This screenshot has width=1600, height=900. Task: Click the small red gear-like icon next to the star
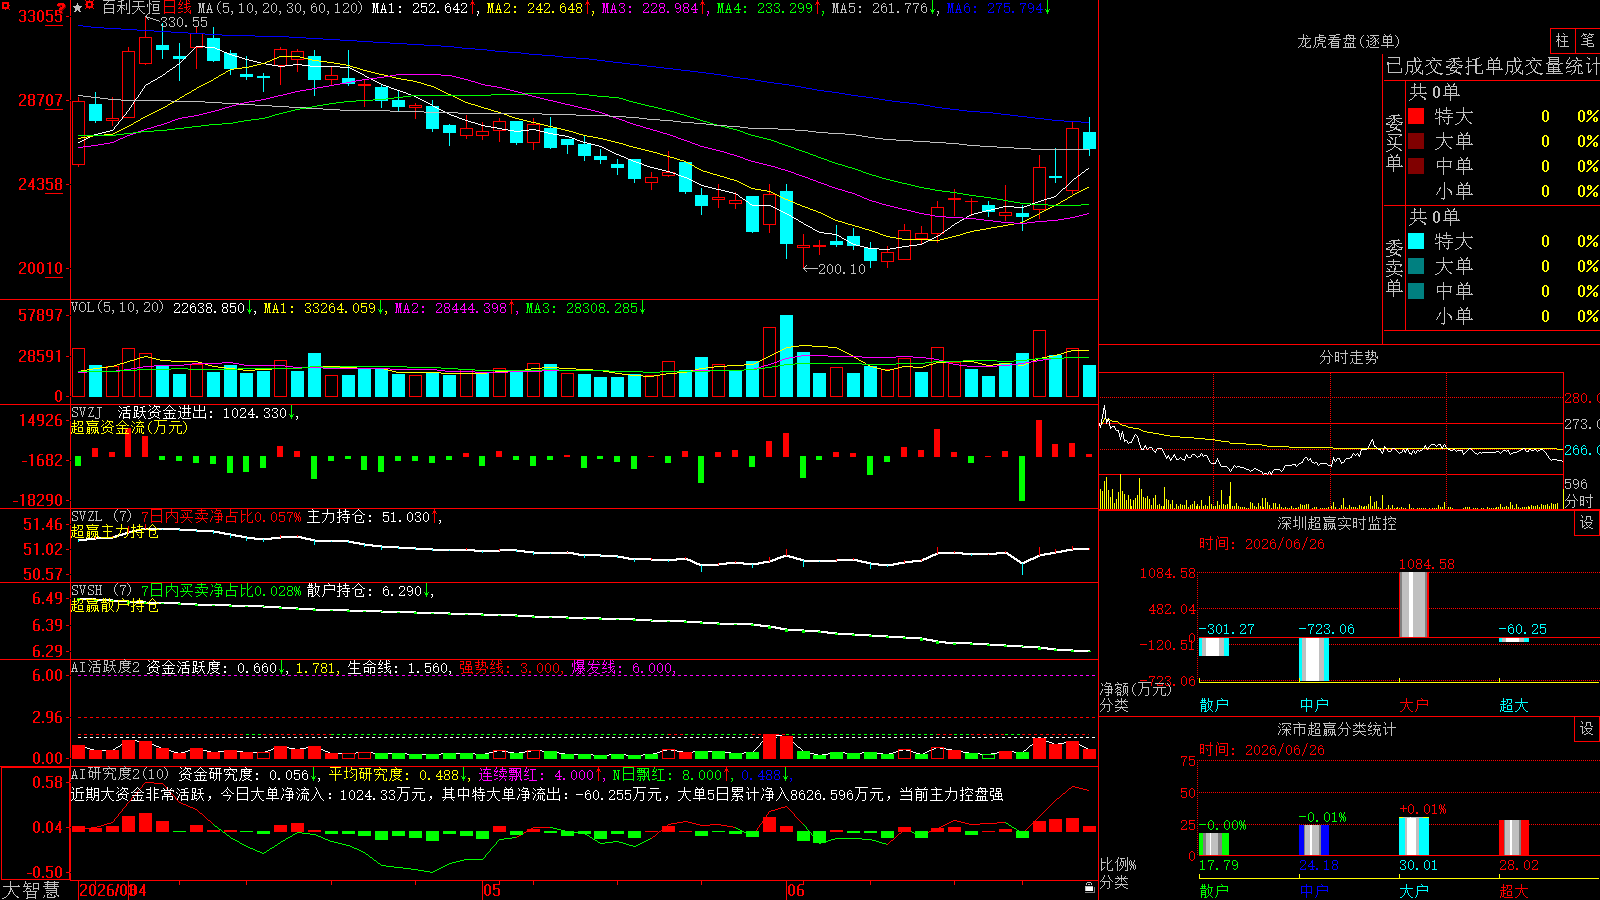tap(91, 6)
